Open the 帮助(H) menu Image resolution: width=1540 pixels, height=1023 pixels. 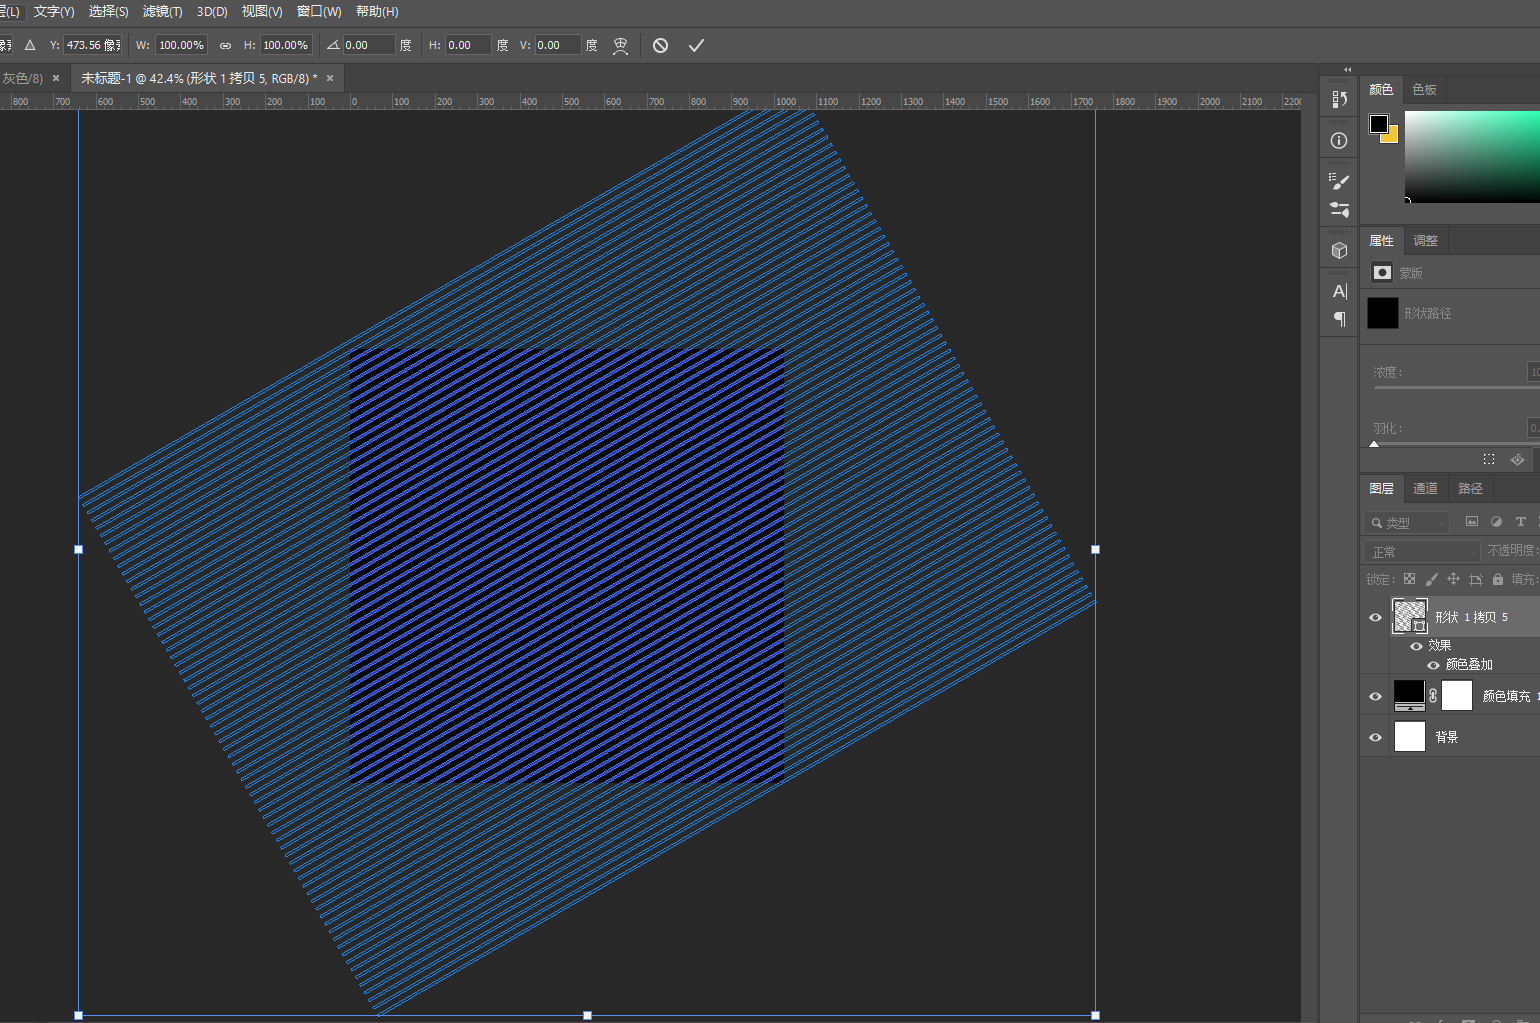pos(377,12)
